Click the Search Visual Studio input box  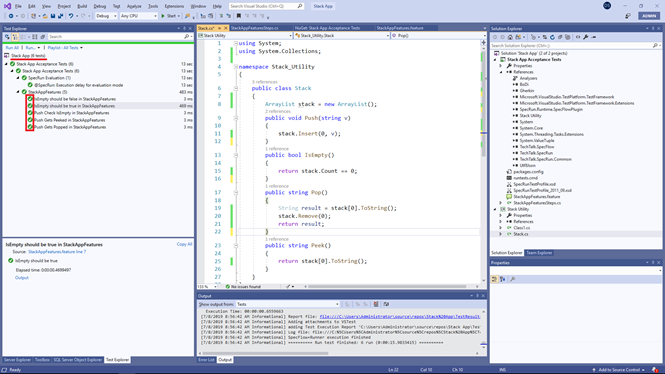(266, 6)
